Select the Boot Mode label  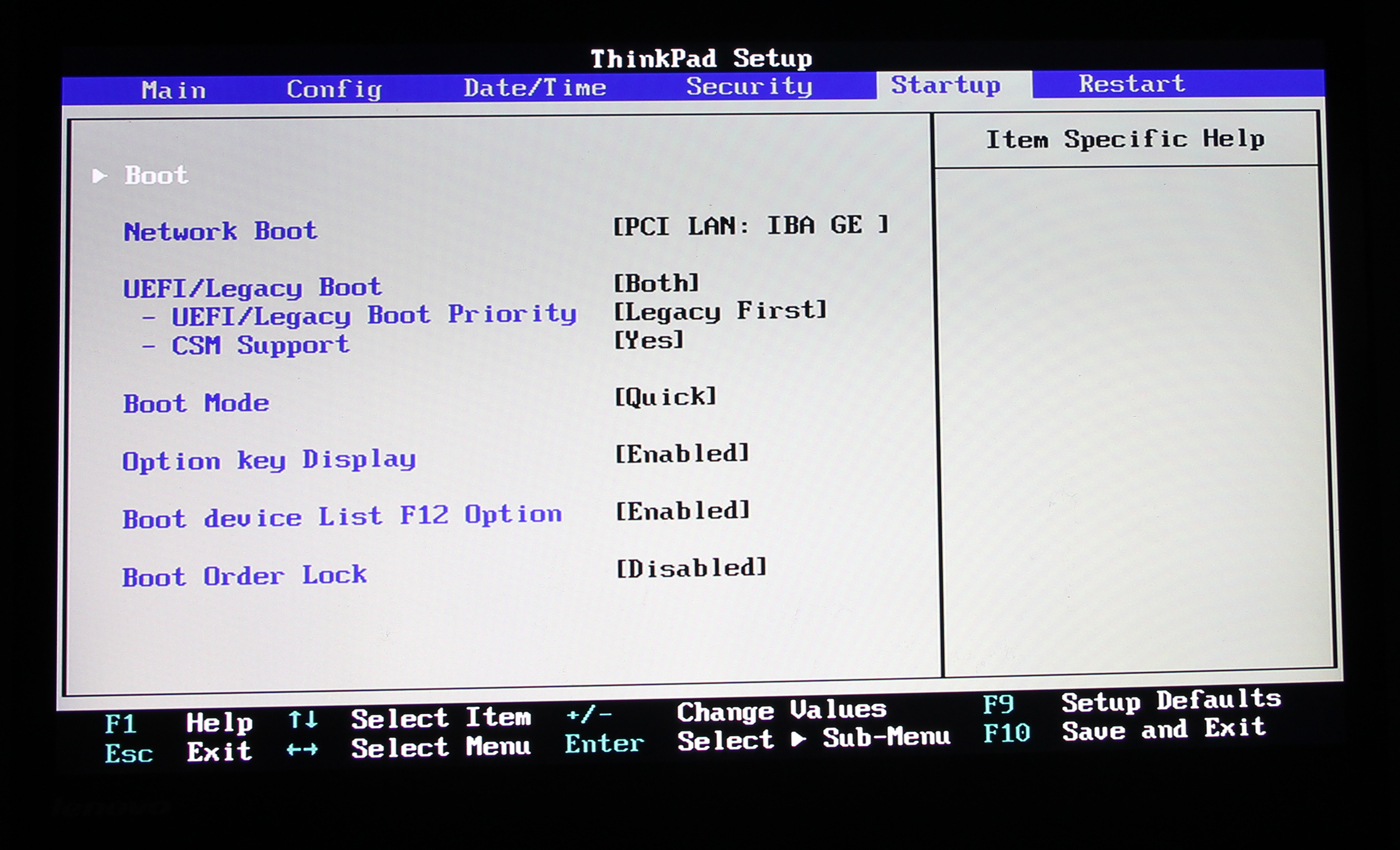tap(196, 403)
